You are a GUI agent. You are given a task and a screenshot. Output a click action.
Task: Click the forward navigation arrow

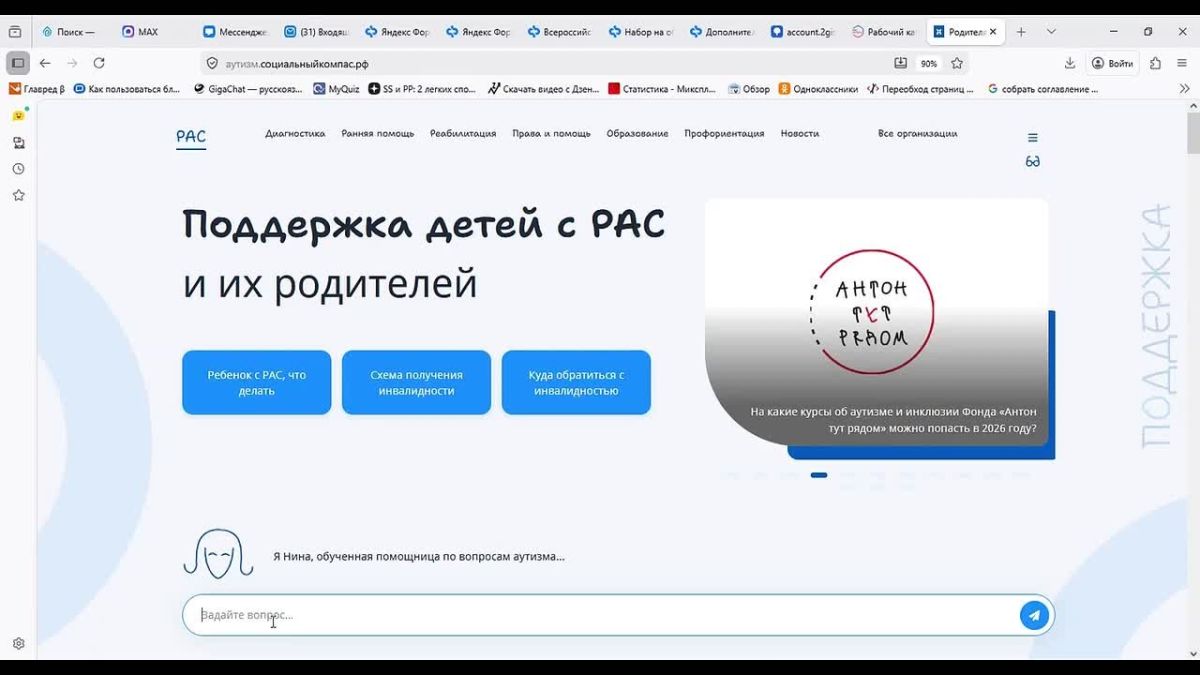pyautogui.click(x=72, y=63)
